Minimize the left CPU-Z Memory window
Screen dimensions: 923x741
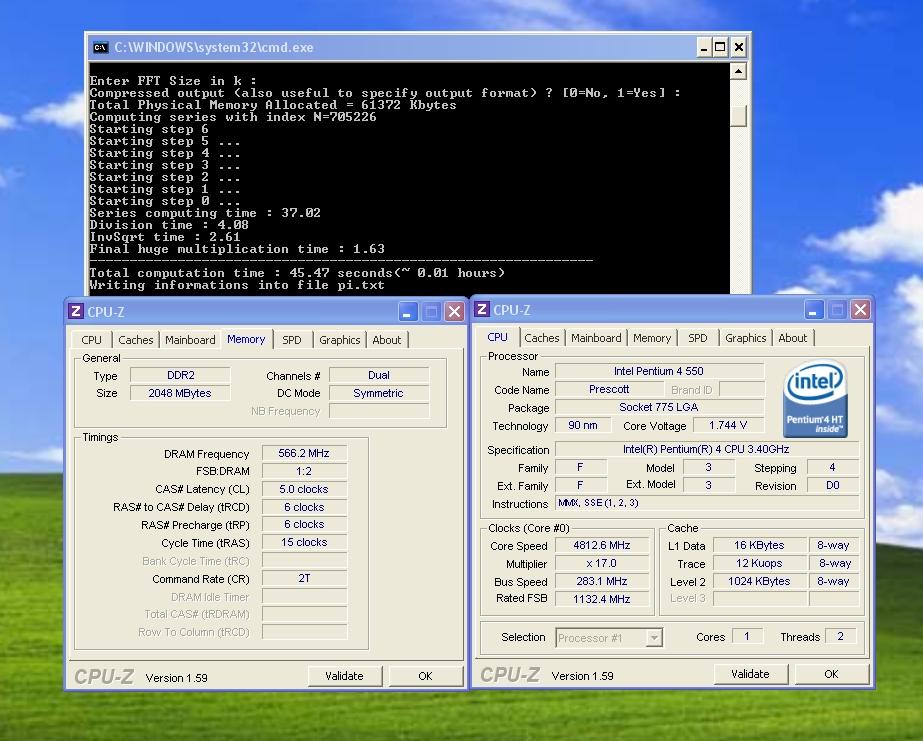pyautogui.click(x=408, y=311)
